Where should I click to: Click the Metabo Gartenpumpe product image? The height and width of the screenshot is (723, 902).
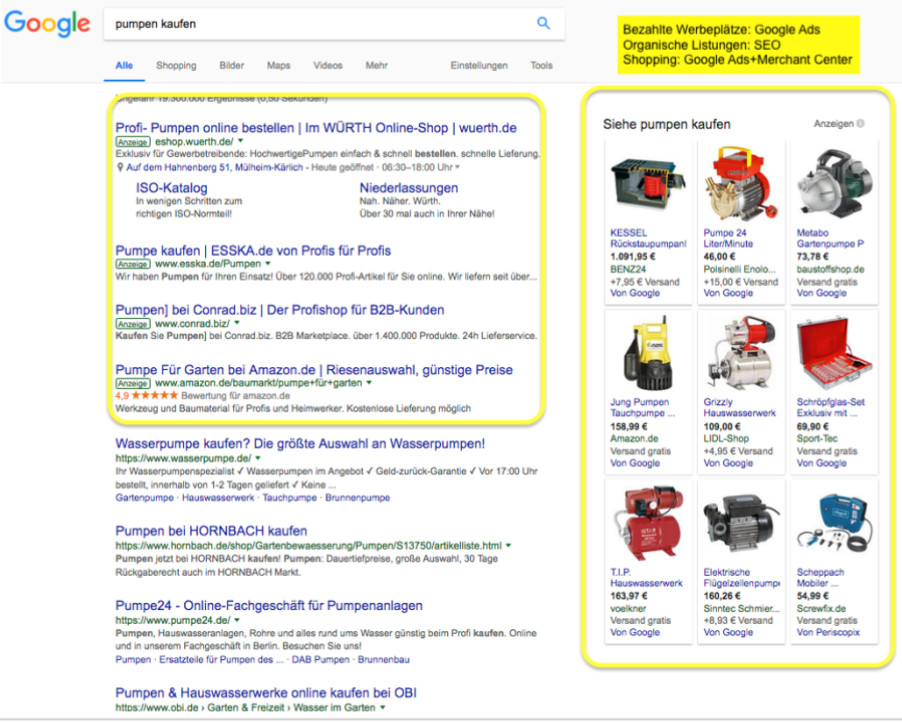point(834,184)
